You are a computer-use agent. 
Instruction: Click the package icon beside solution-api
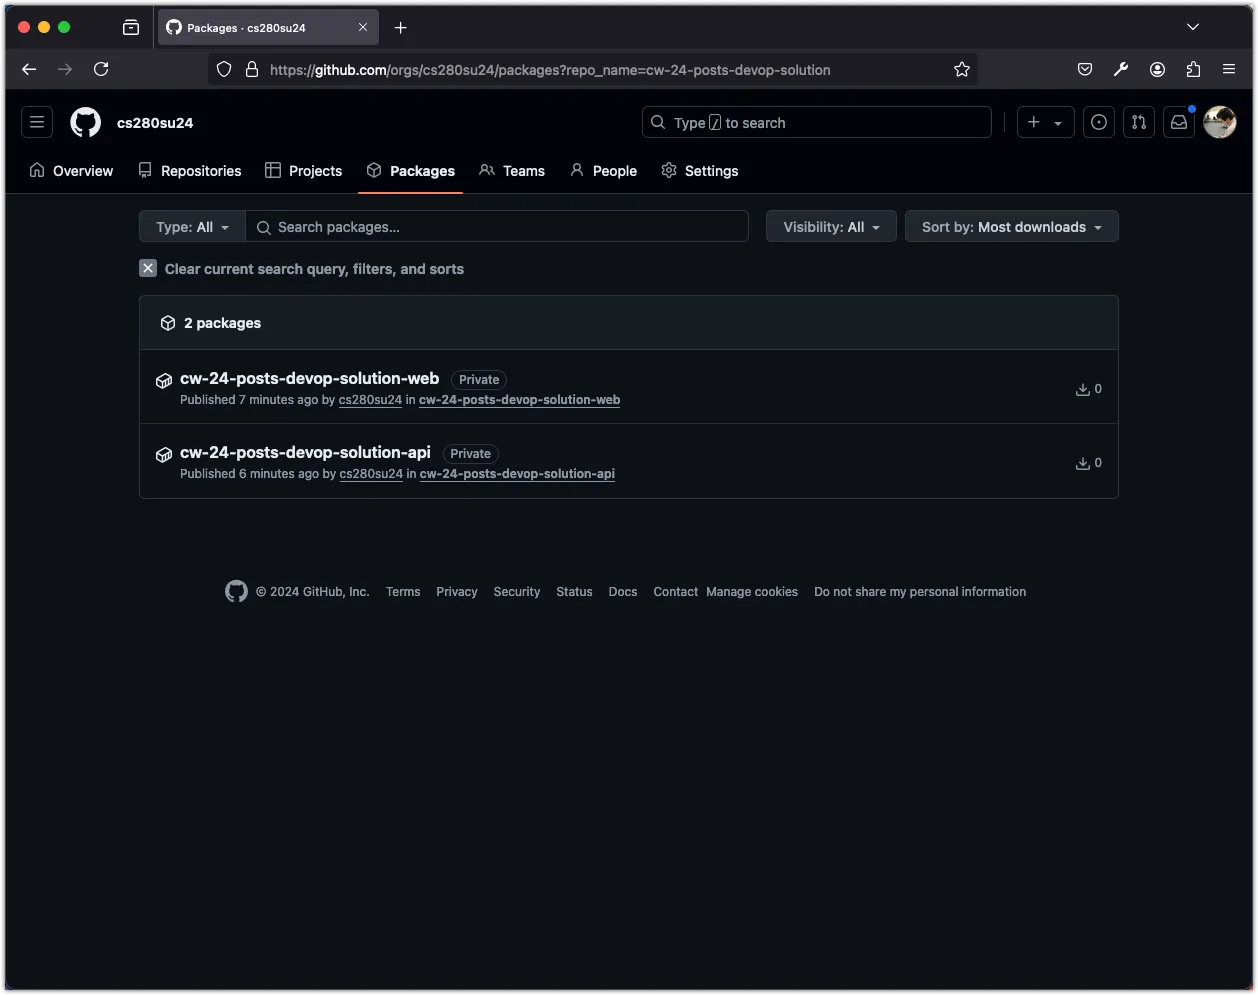click(164, 454)
